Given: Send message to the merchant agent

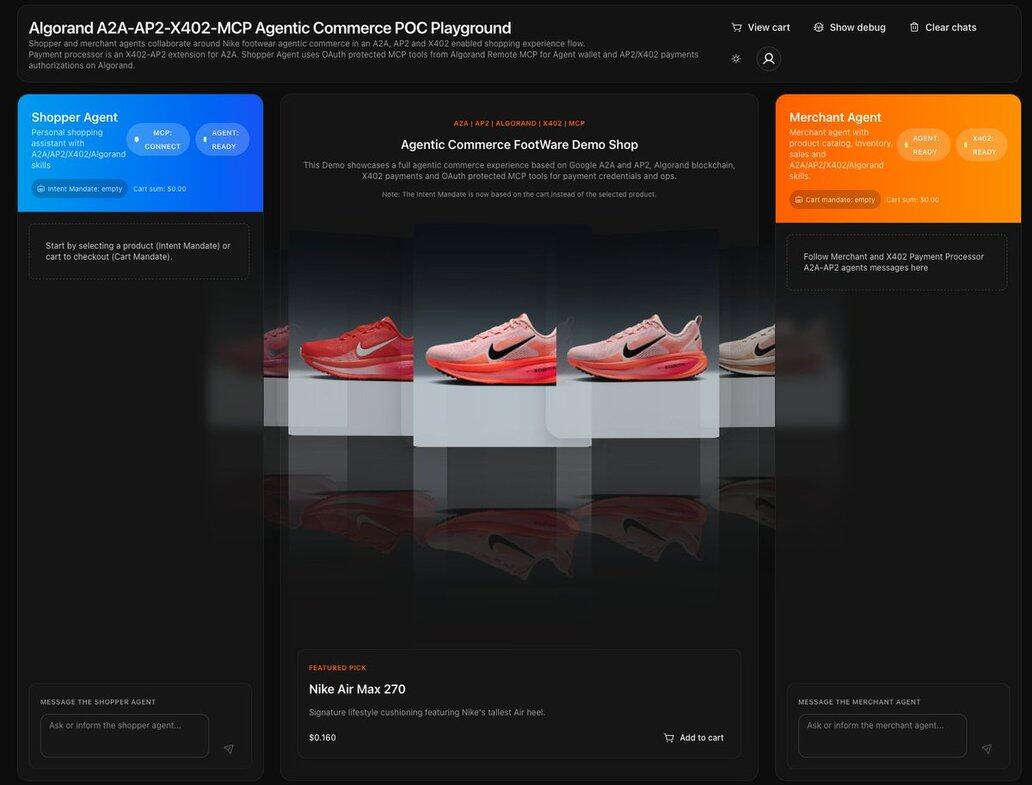Looking at the screenshot, I should click(987, 748).
